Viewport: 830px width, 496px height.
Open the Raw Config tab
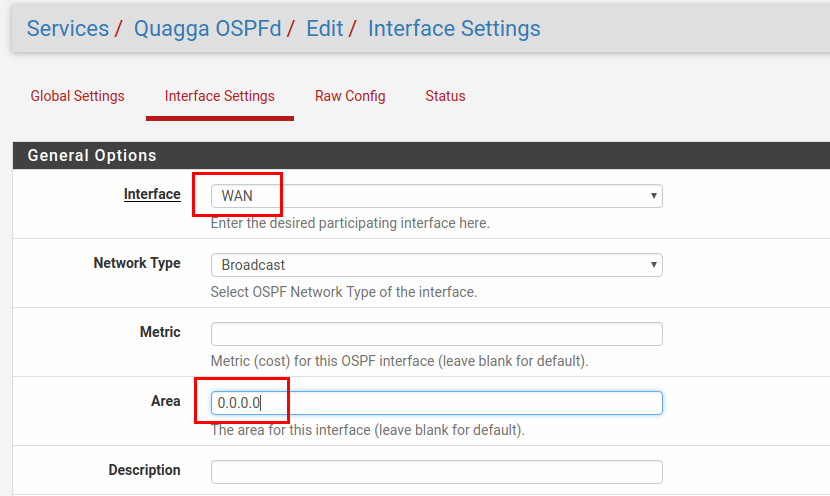(x=350, y=96)
